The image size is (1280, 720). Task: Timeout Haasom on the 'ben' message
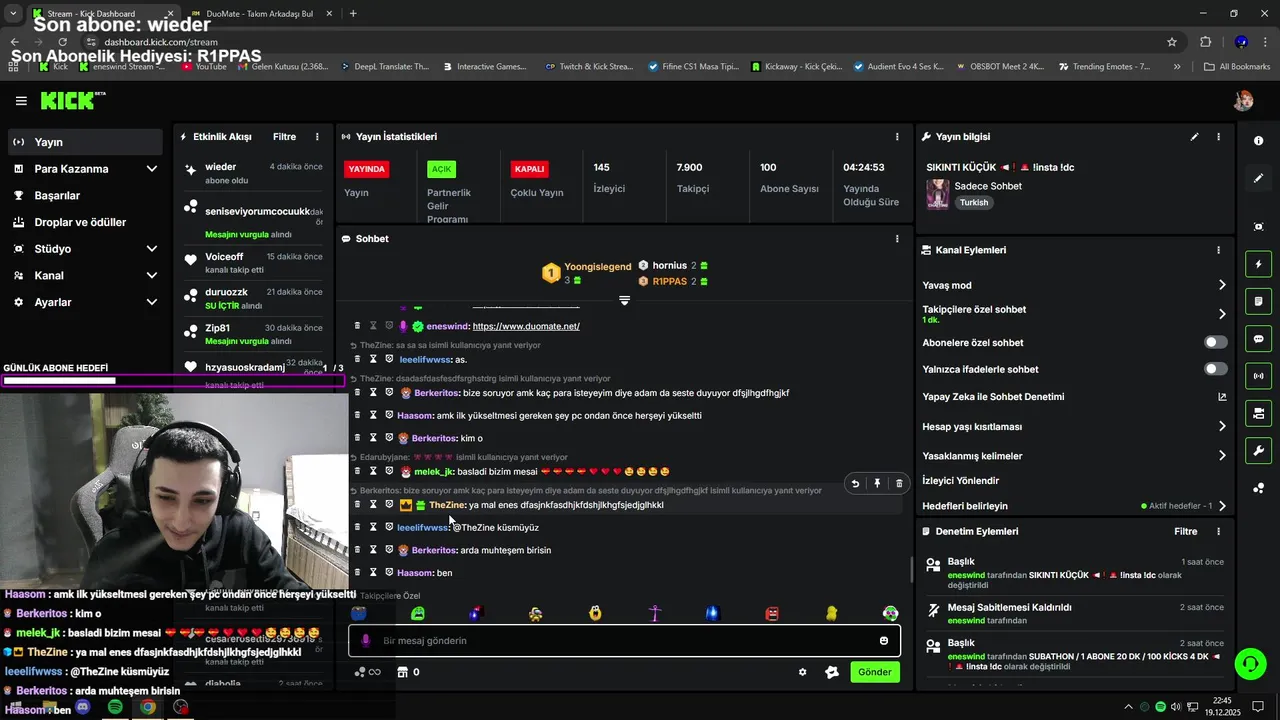coord(373,573)
